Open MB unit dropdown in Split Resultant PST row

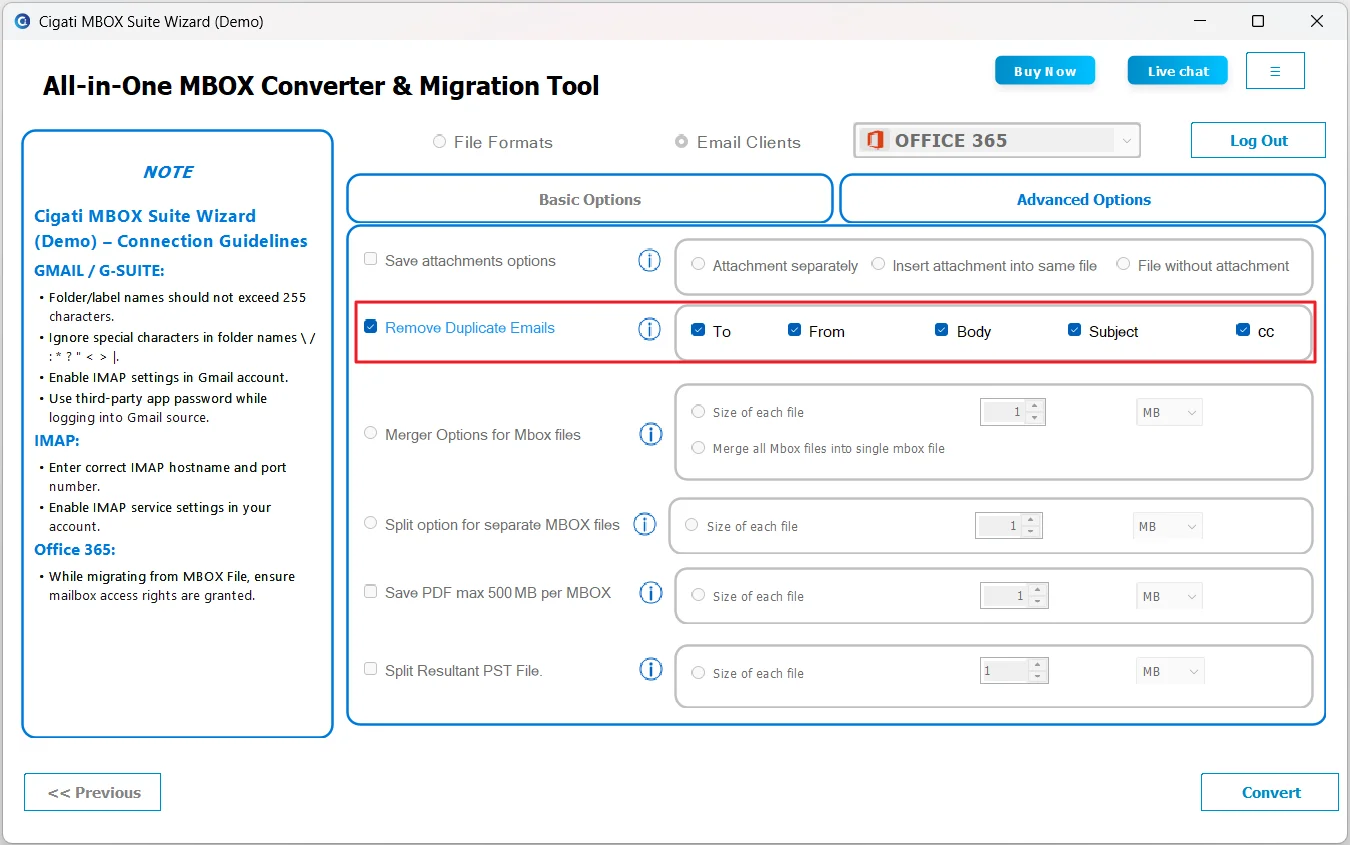1170,672
